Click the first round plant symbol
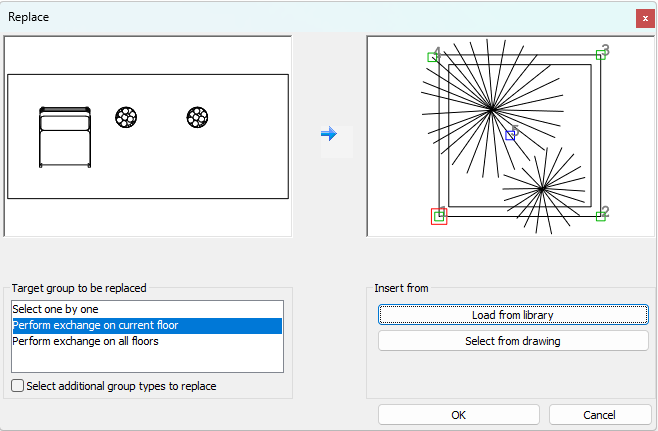The image size is (658, 431). [126, 118]
